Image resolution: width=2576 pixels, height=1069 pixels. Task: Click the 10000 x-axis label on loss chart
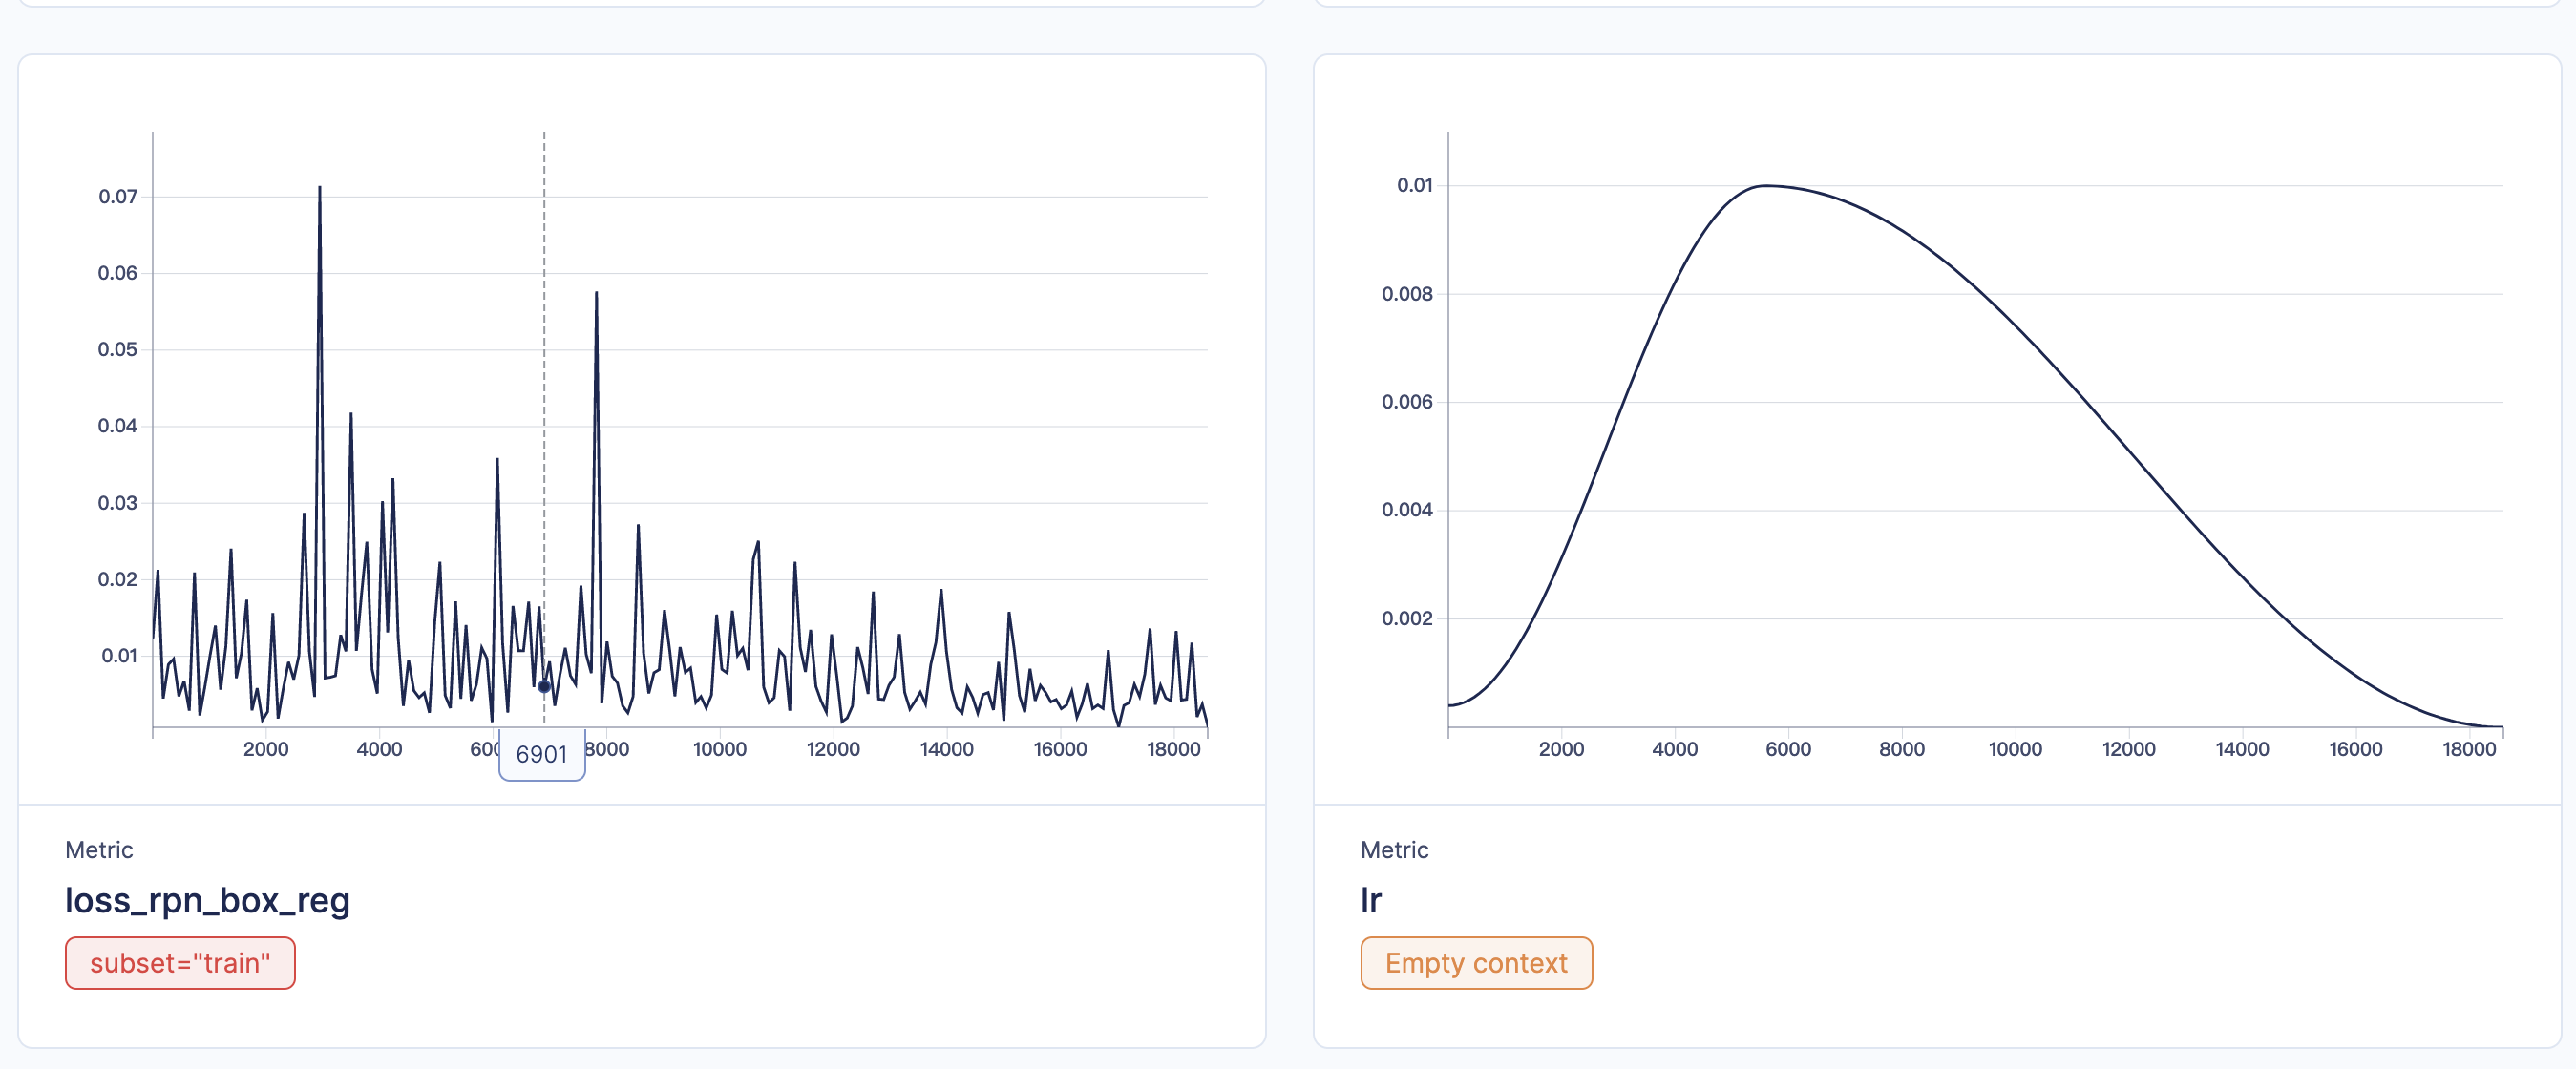click(719, 749)
